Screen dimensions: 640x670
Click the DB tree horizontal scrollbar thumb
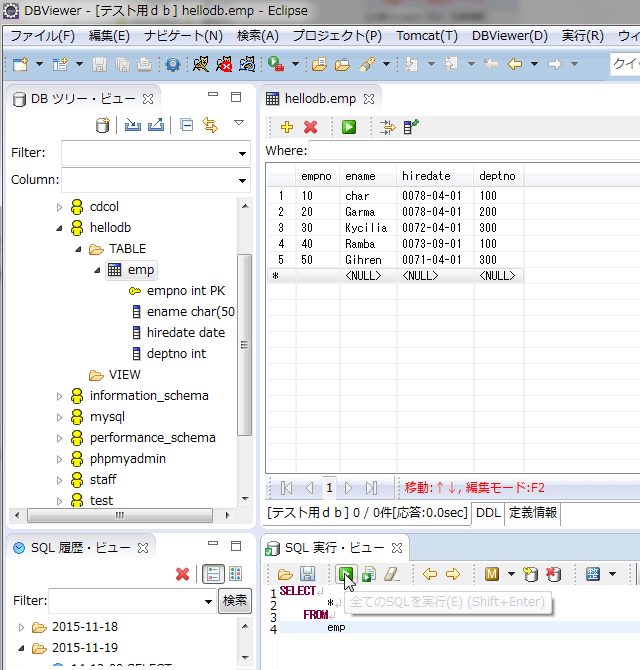click(x=120, y=515)
